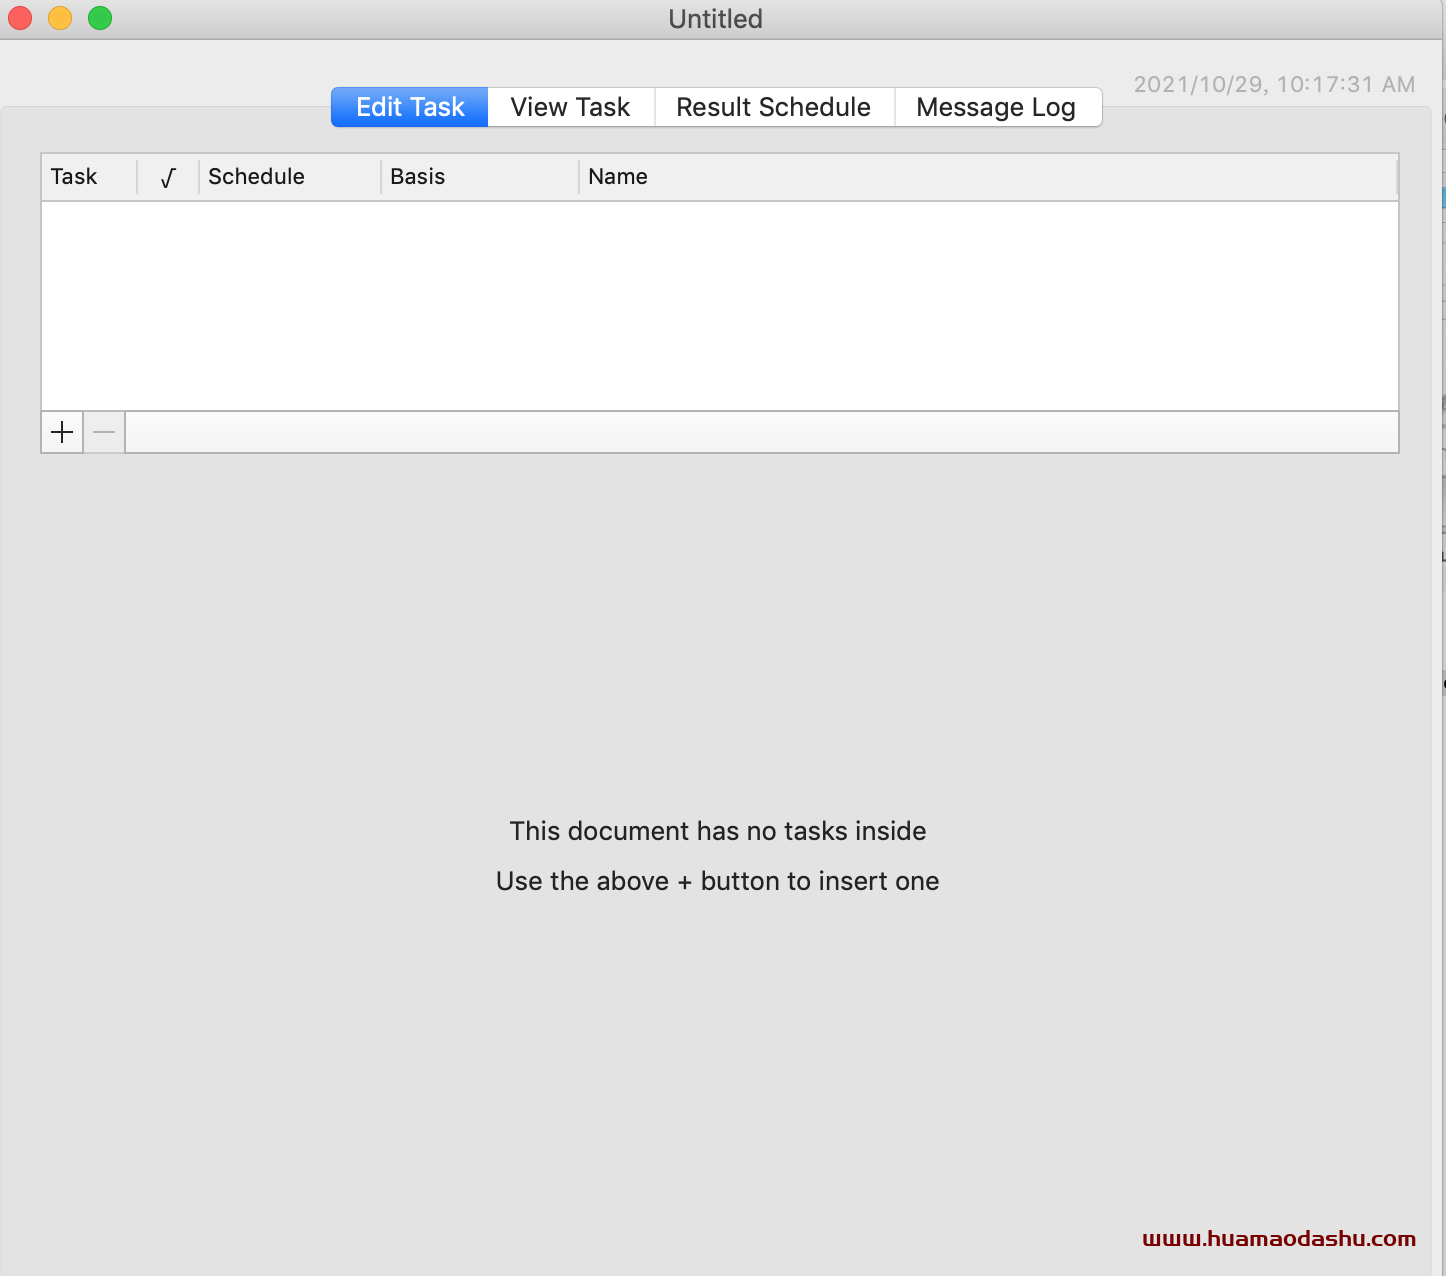Show the Message Log tab
Image resolution: width=1446 pixels, height=1276 pixels.
pyautogui.click(x=996, y=107)
